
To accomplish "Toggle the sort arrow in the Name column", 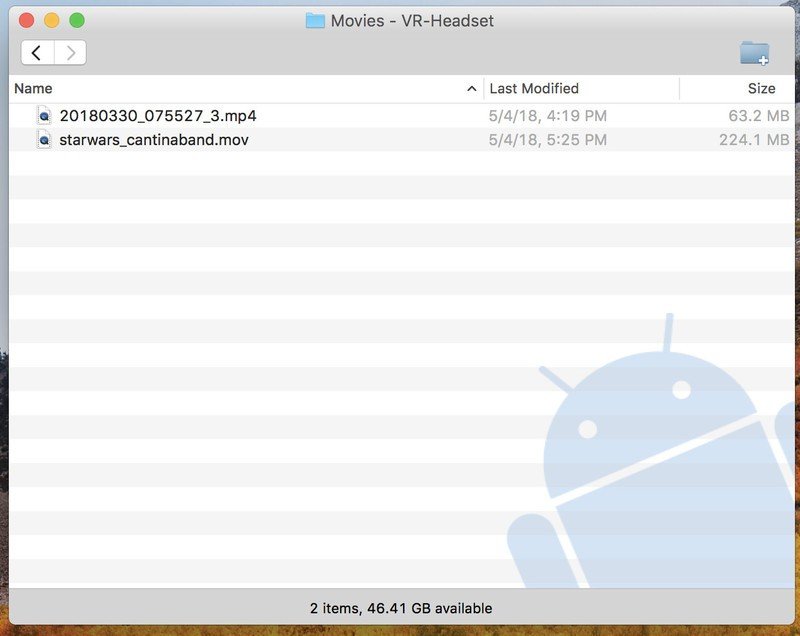I will tap(472, 89).
